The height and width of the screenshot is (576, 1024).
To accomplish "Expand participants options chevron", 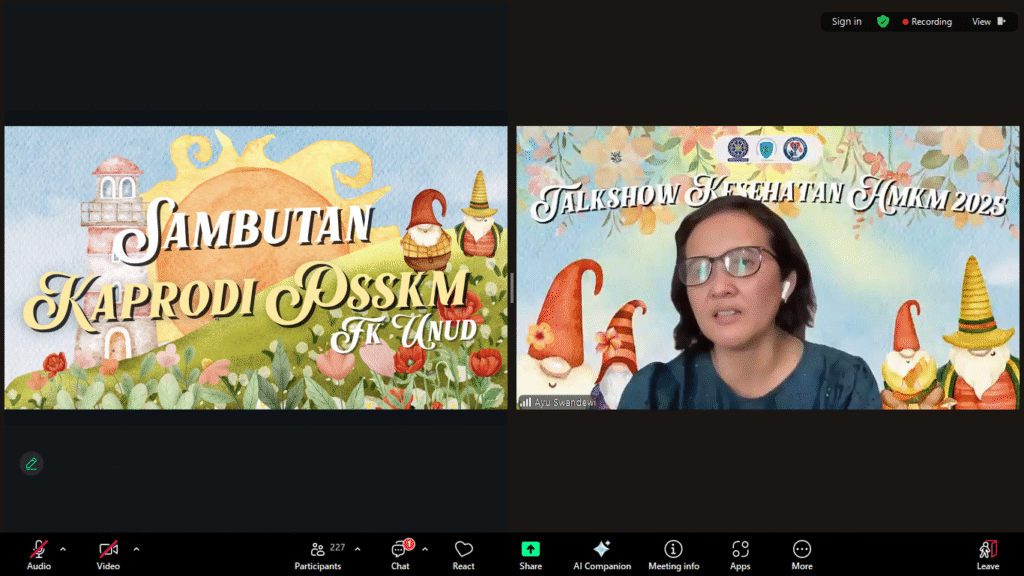I will (357, 549).
